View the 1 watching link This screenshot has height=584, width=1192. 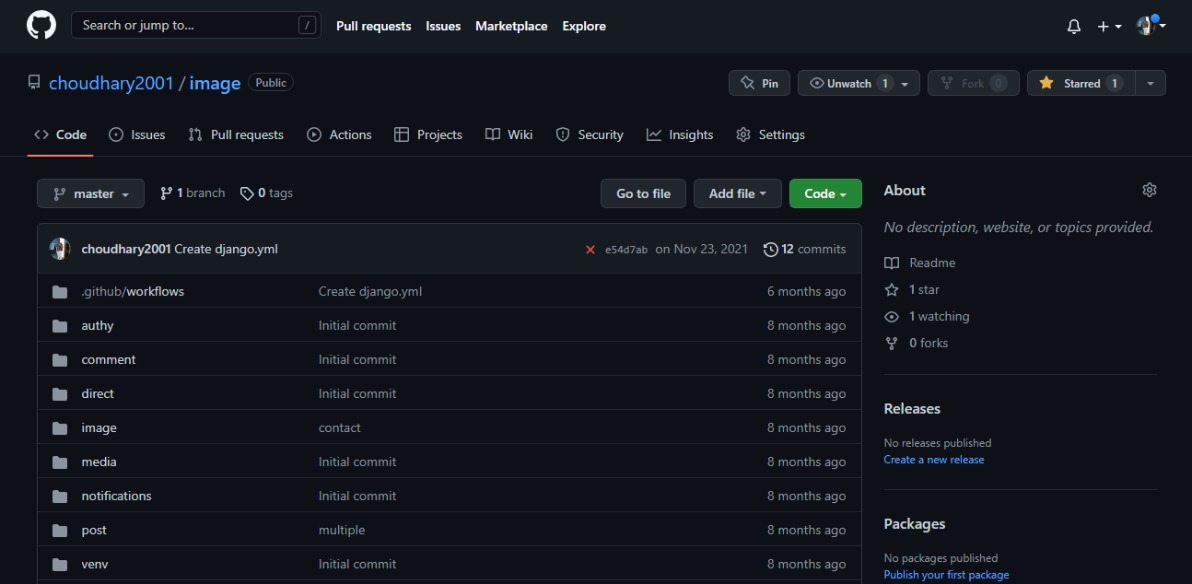click(x=928, y=316)
